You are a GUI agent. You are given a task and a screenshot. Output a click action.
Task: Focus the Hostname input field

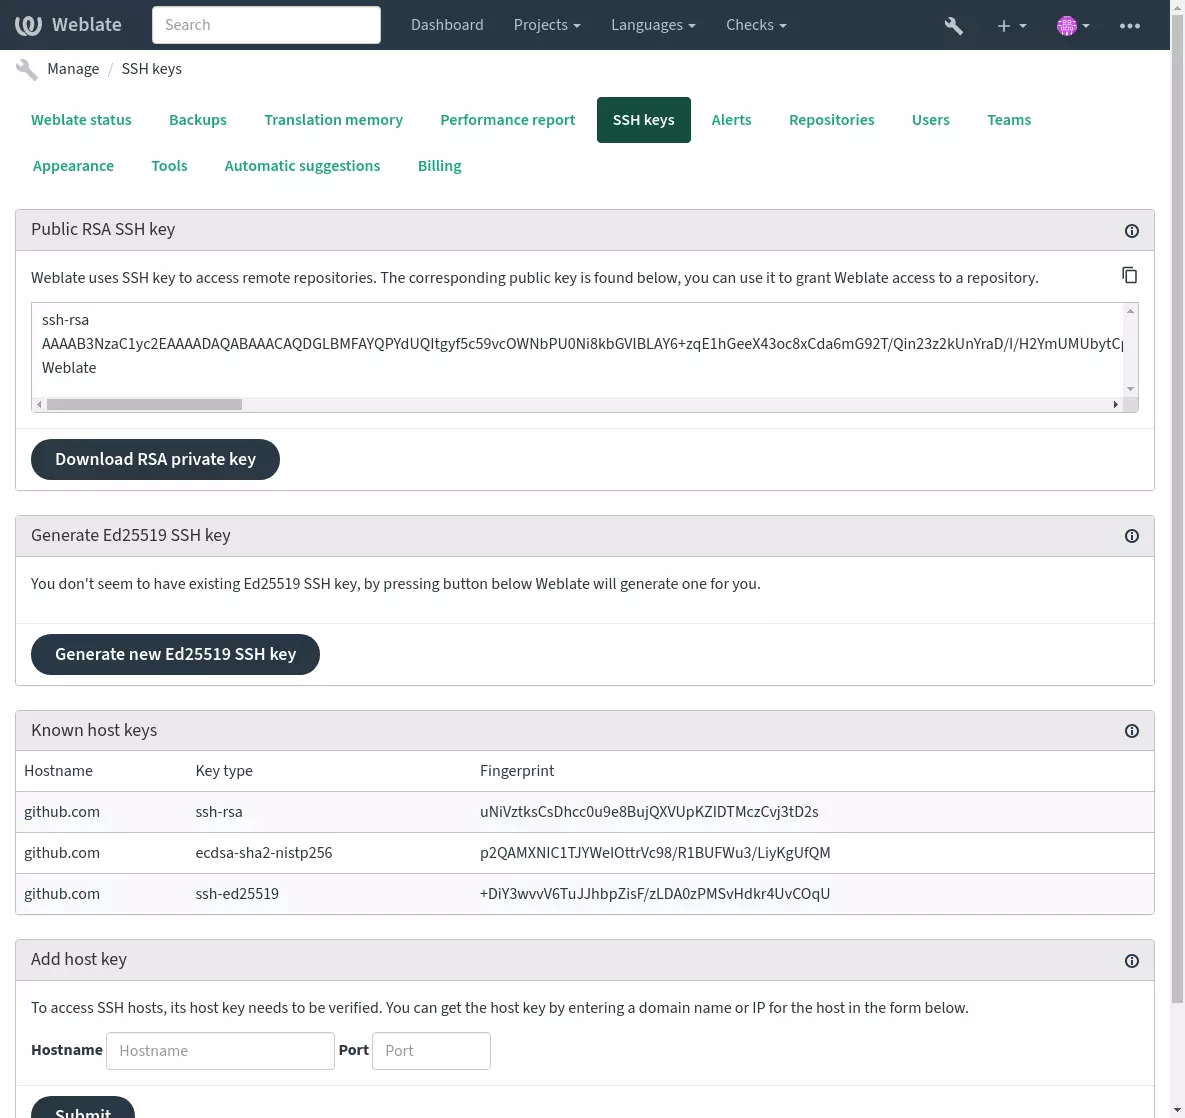(221, 1051)
